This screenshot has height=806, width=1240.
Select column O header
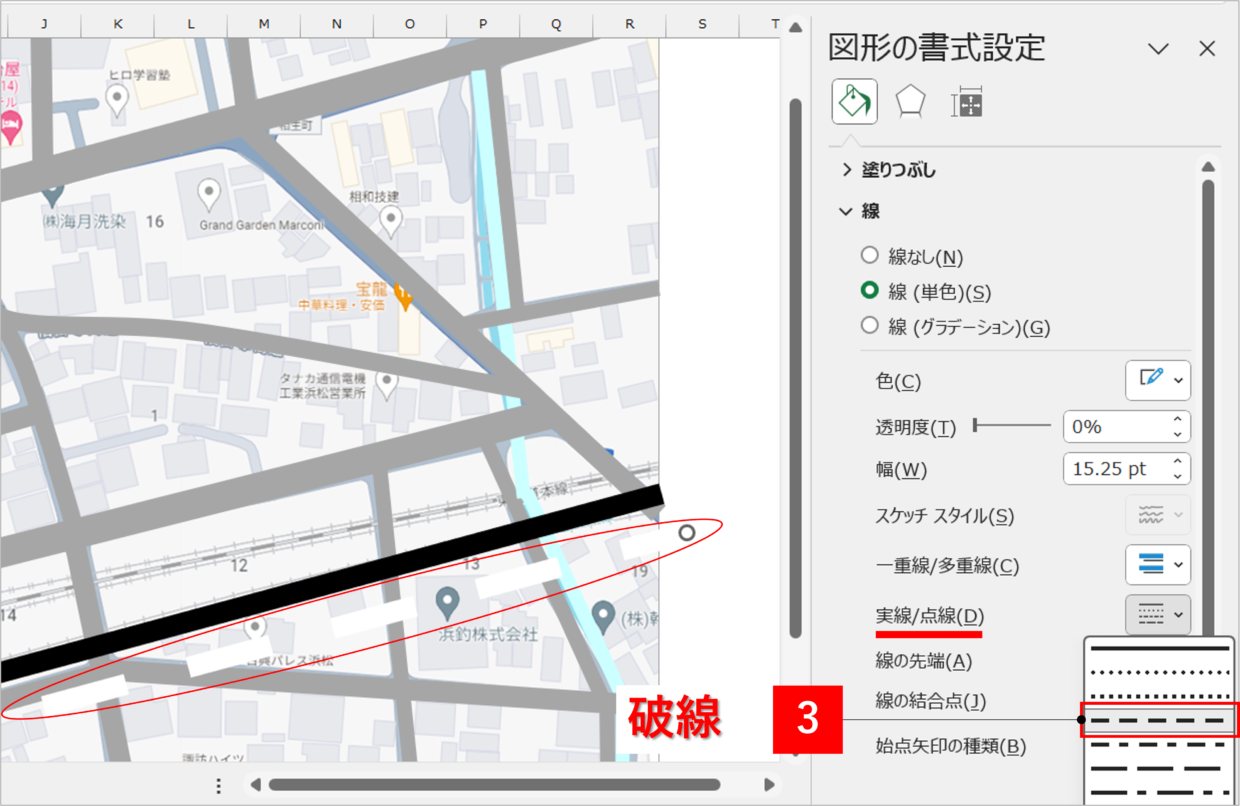tap(410, 24)
